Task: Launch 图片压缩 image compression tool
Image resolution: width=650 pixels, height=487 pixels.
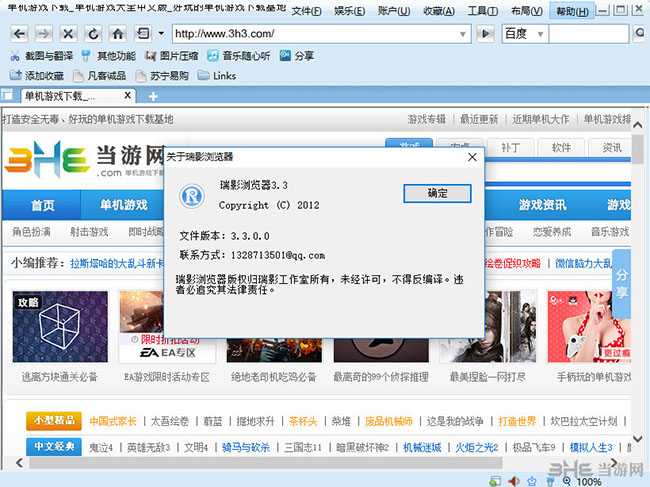Action: click(x=172, y=56)
